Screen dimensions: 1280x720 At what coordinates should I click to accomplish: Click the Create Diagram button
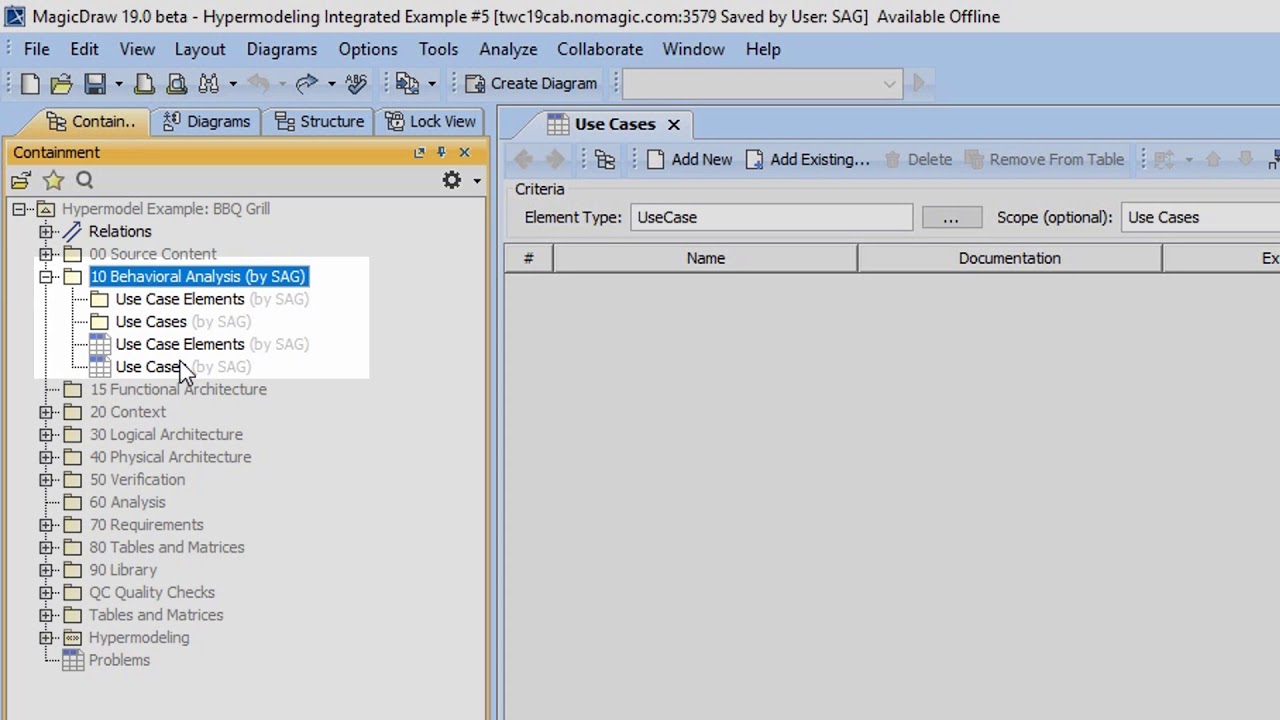[x=531, y=84]
